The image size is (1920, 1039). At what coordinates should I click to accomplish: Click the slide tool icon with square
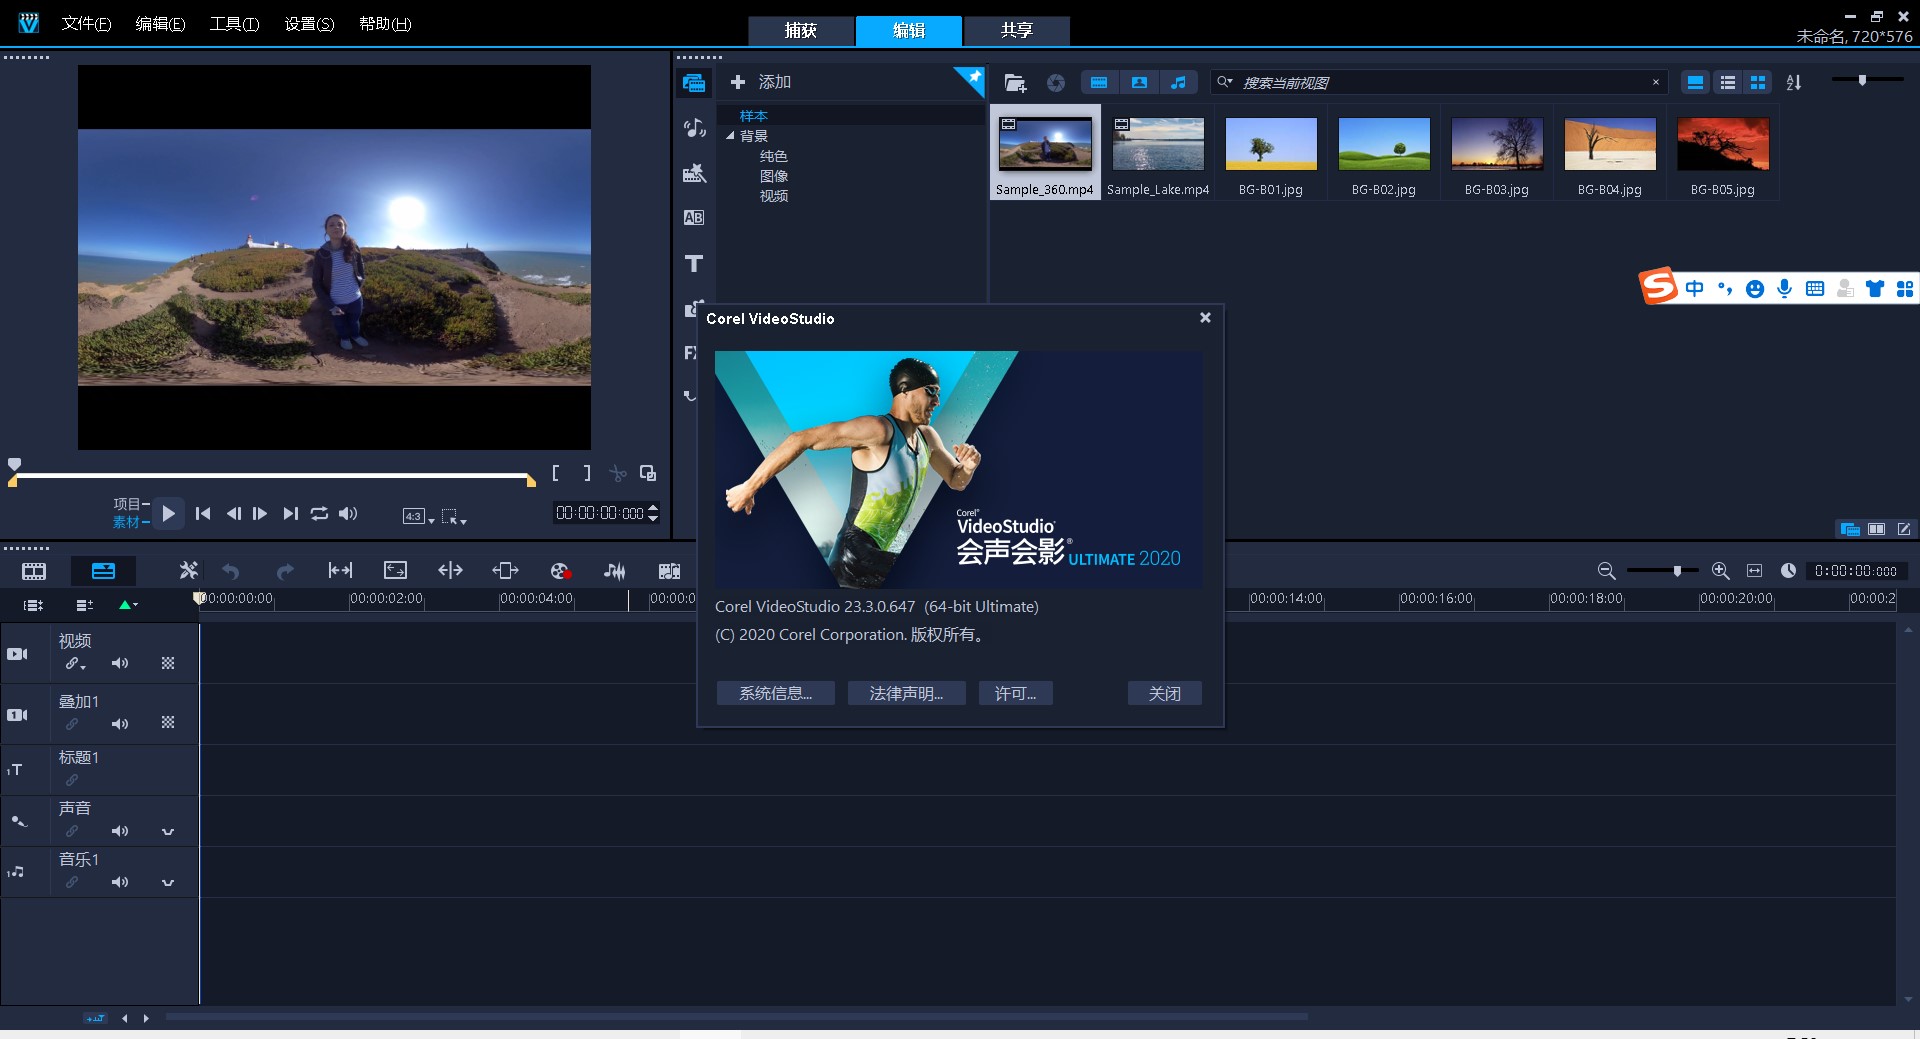pyautogui.click(x=505, y=570)
